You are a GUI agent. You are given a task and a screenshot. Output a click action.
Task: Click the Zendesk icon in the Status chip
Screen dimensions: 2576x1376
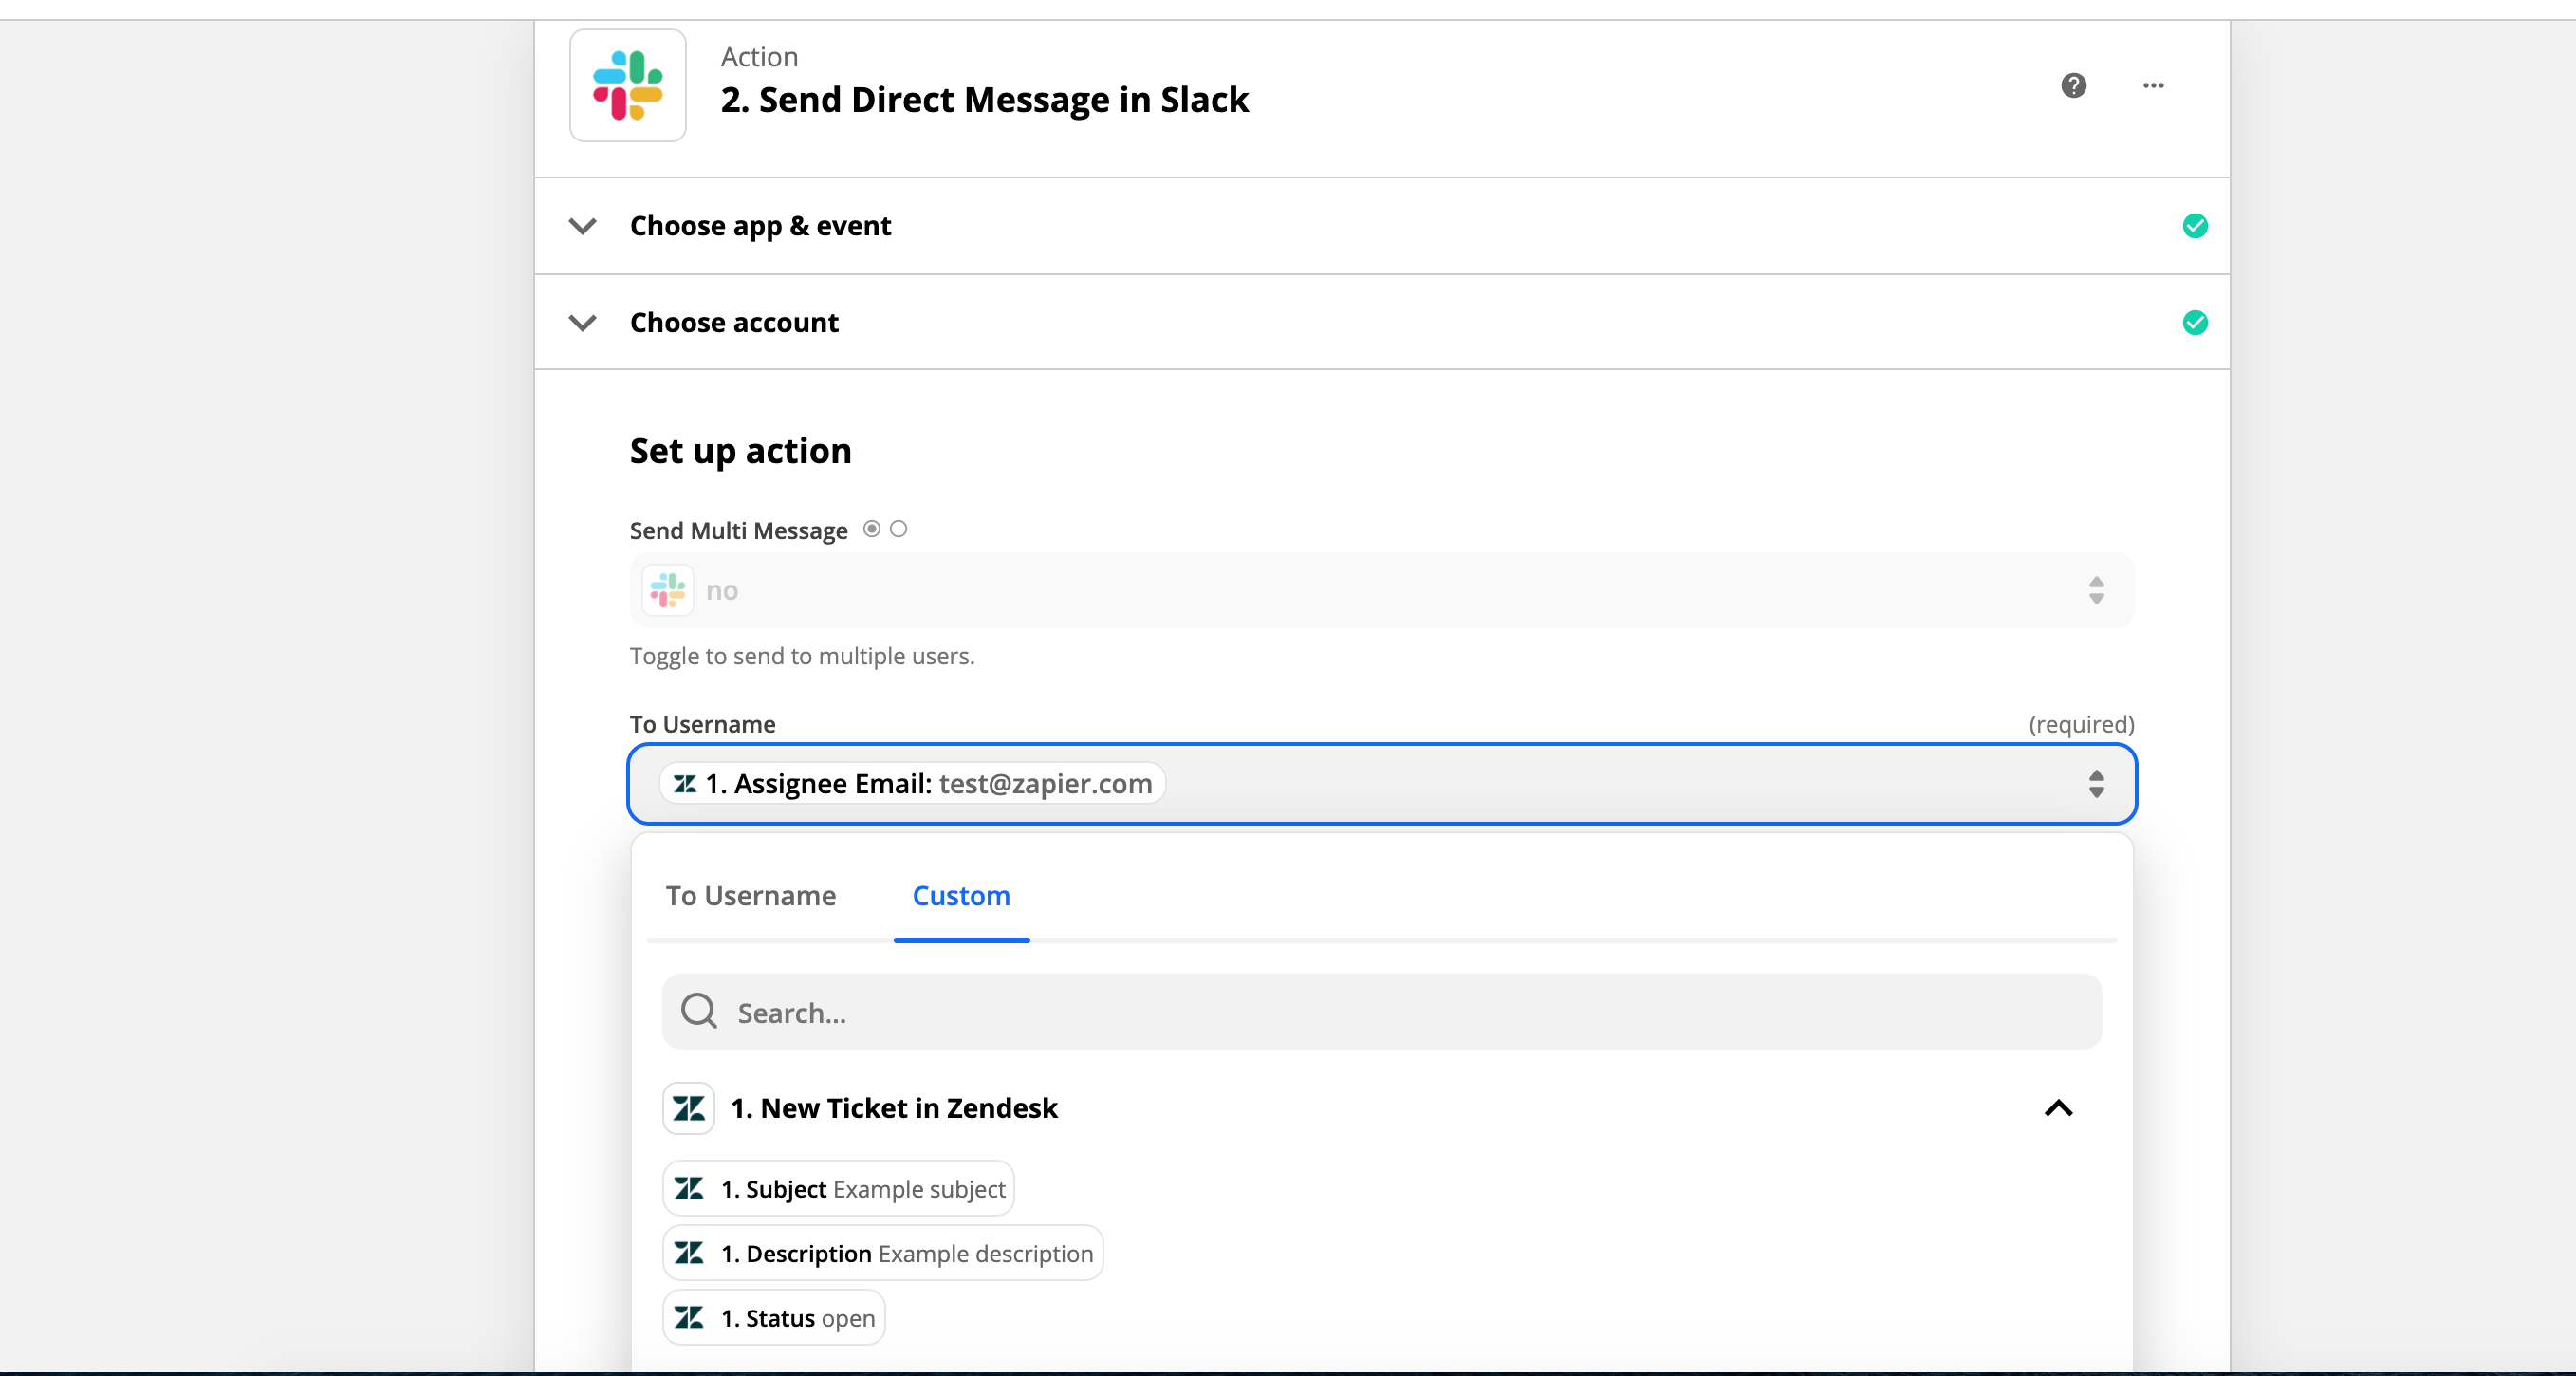[688, 1317]
